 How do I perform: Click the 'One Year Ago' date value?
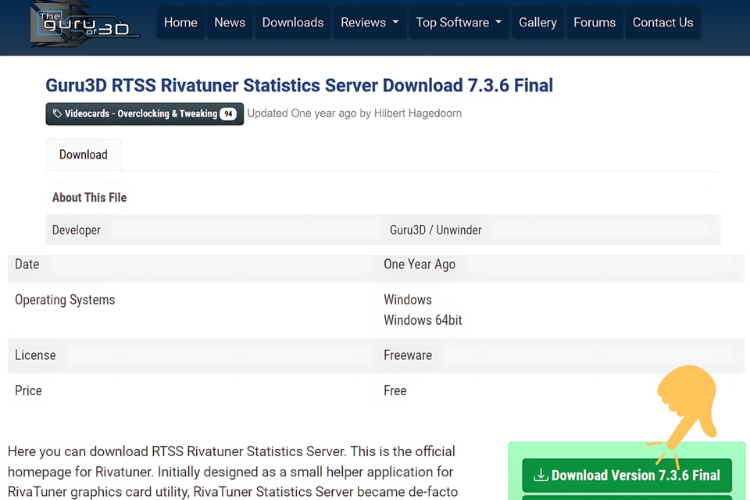click(x=419, y=264)
